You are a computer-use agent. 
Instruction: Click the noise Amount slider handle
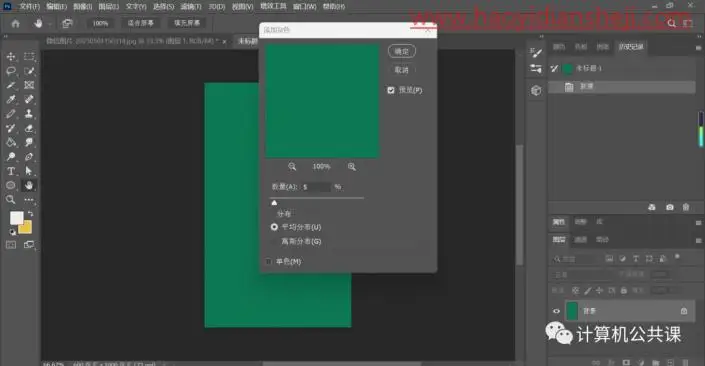274,203
